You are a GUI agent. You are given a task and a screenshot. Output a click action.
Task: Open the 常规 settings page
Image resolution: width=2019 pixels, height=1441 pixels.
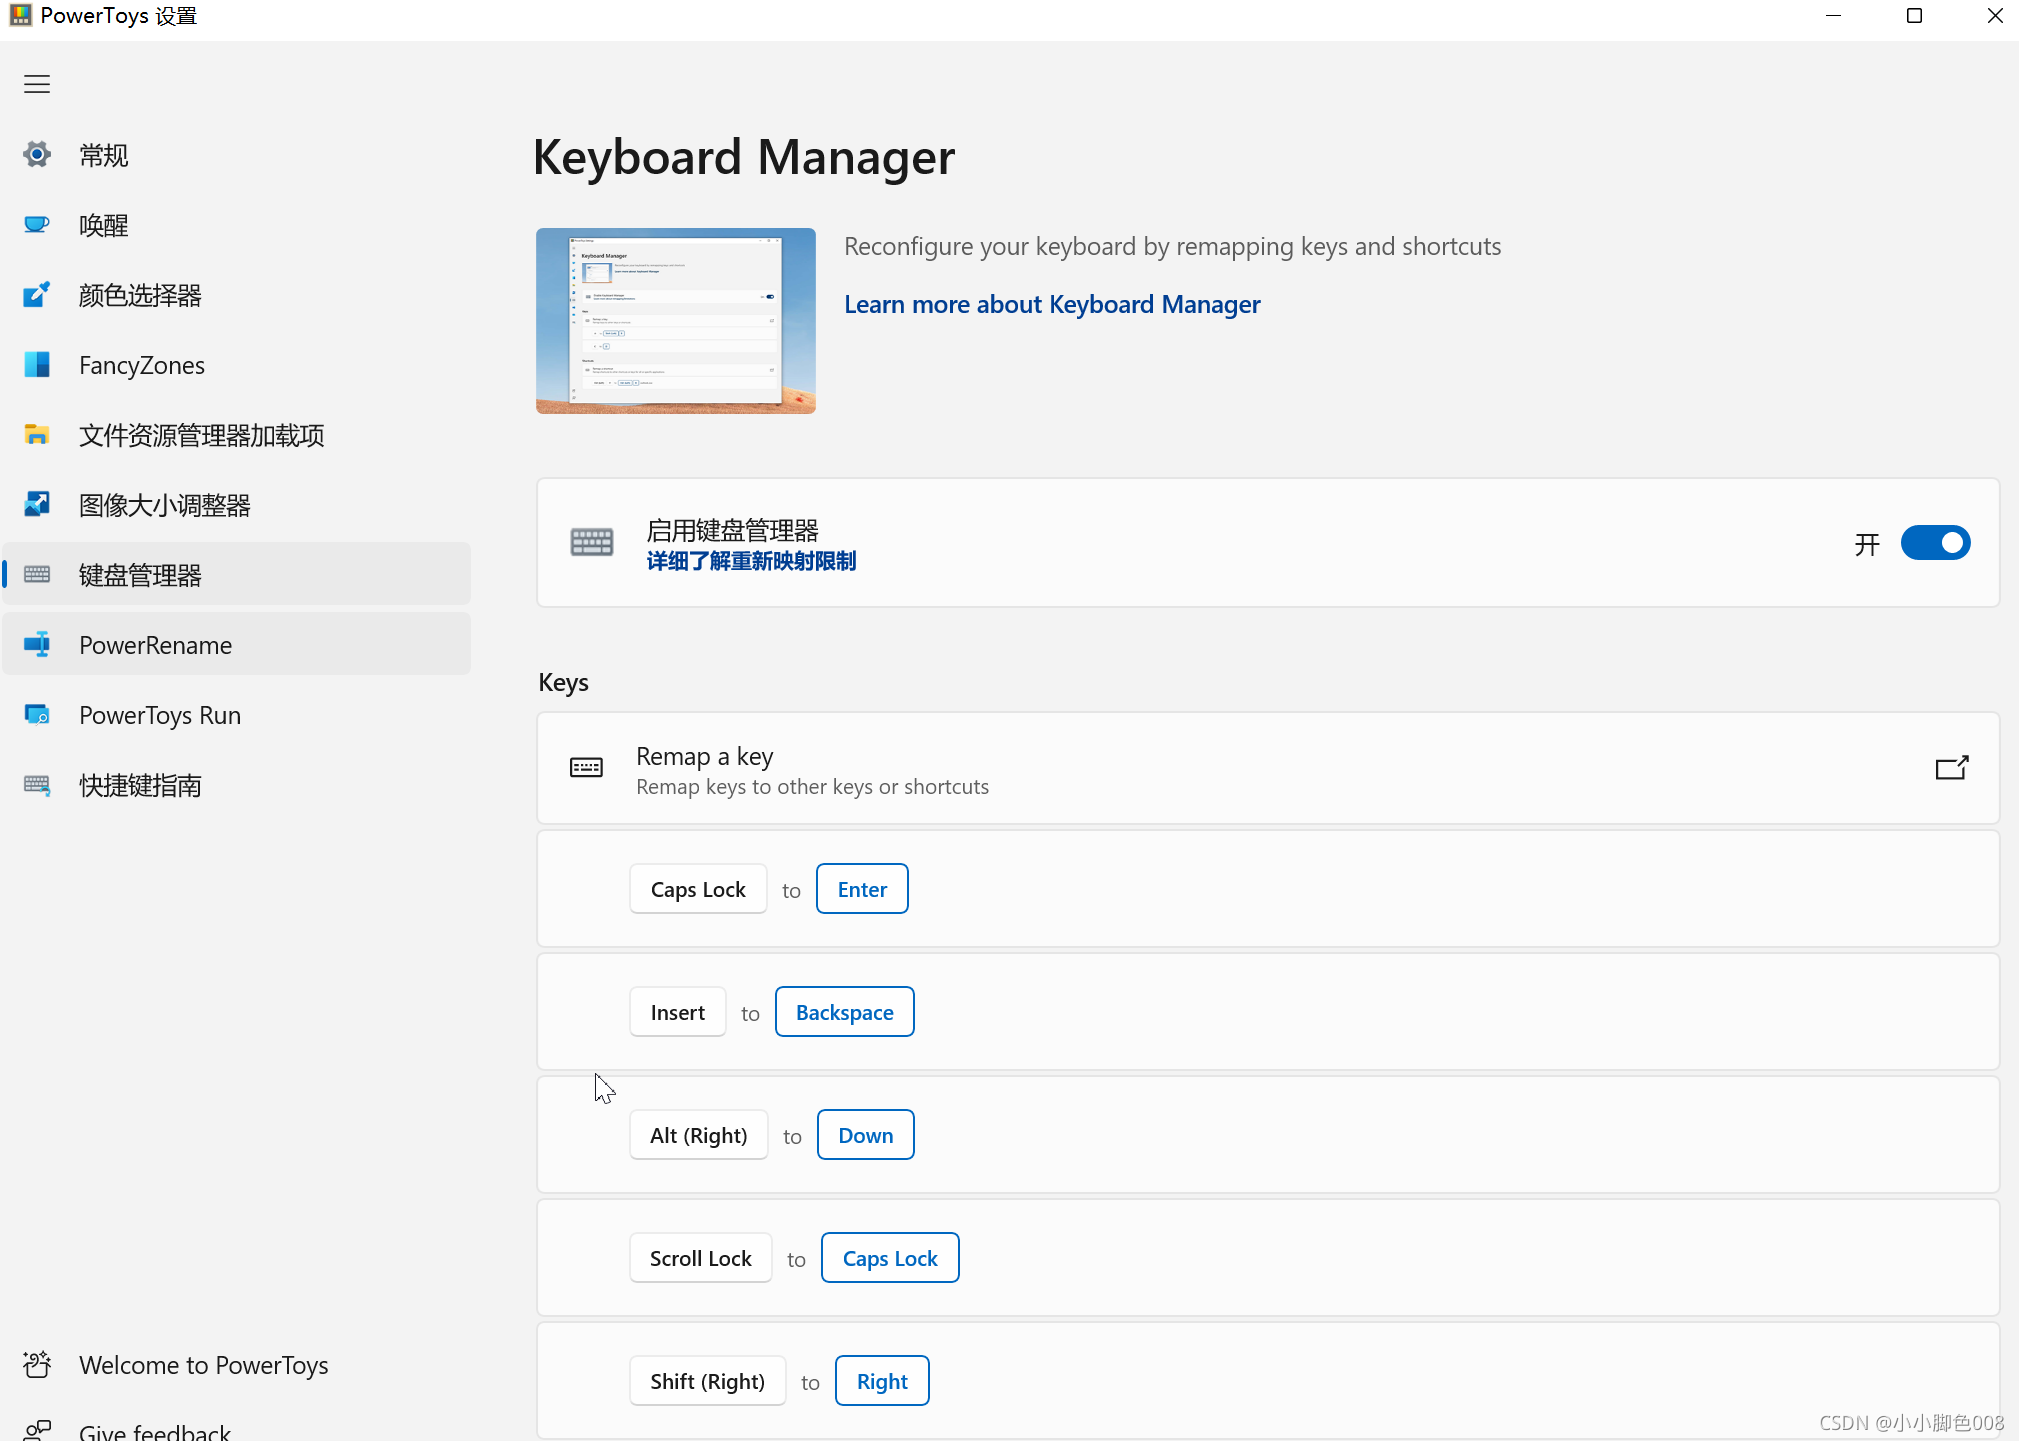coord(237,154)
